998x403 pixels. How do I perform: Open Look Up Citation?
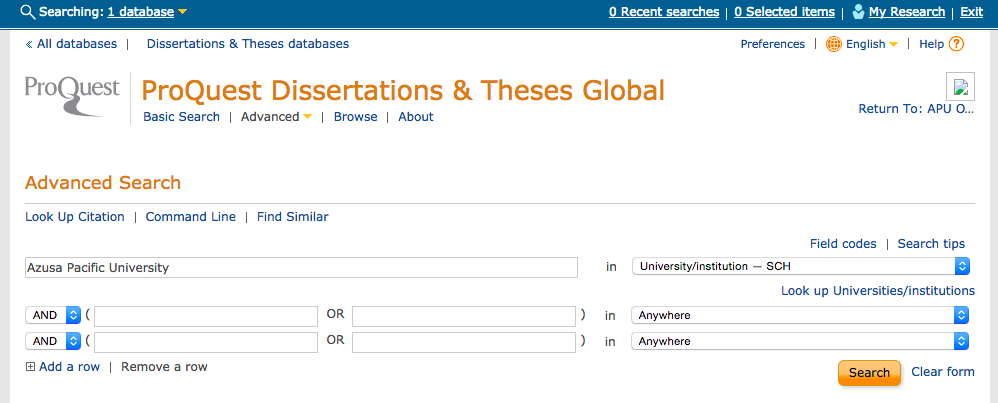(75, 216)
